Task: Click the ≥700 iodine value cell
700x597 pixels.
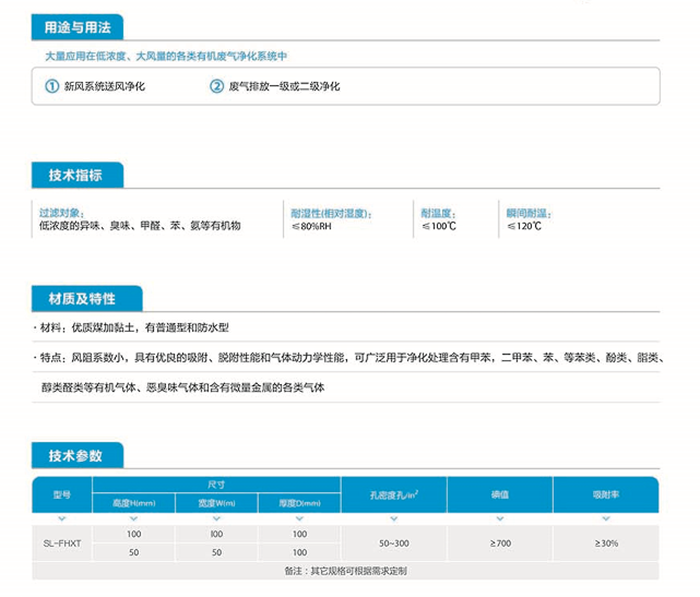Action: click(x=500, y=543)
